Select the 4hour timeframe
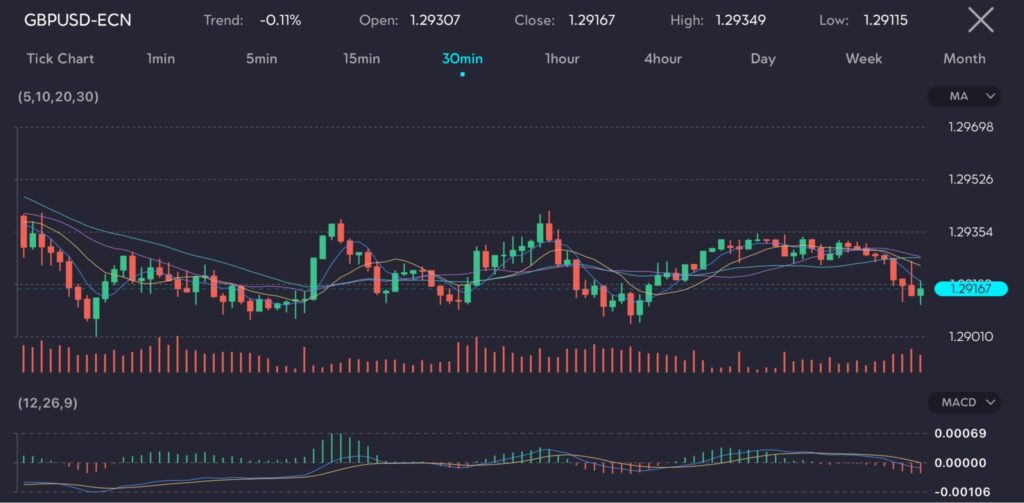Image resolution: width=1024 pixels, height=503 pixels. (663, 58)
